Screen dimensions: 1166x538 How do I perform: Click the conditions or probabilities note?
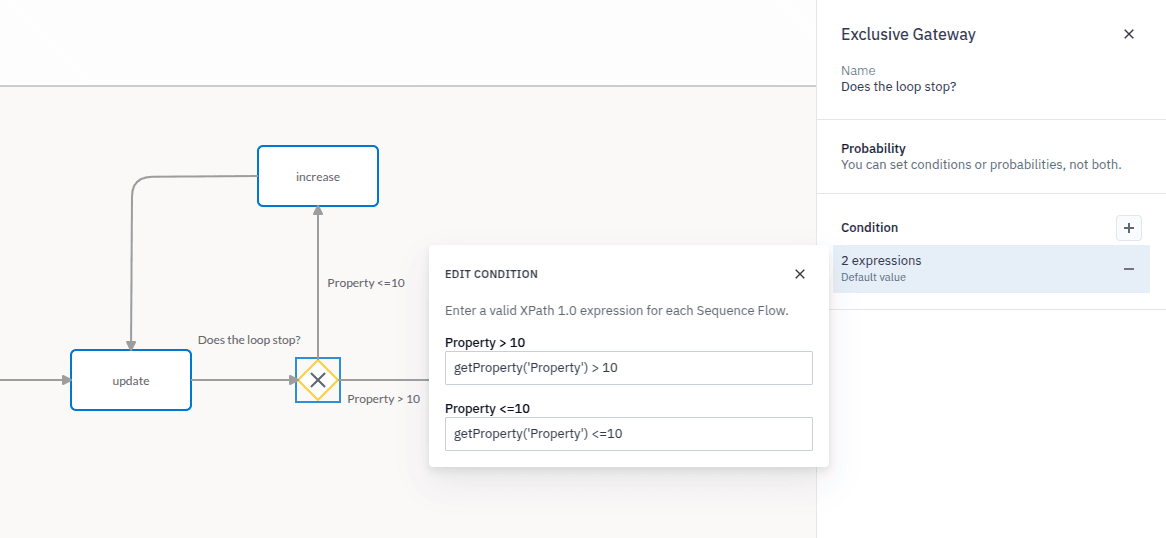pyautogui.click(x=981, y=164)
